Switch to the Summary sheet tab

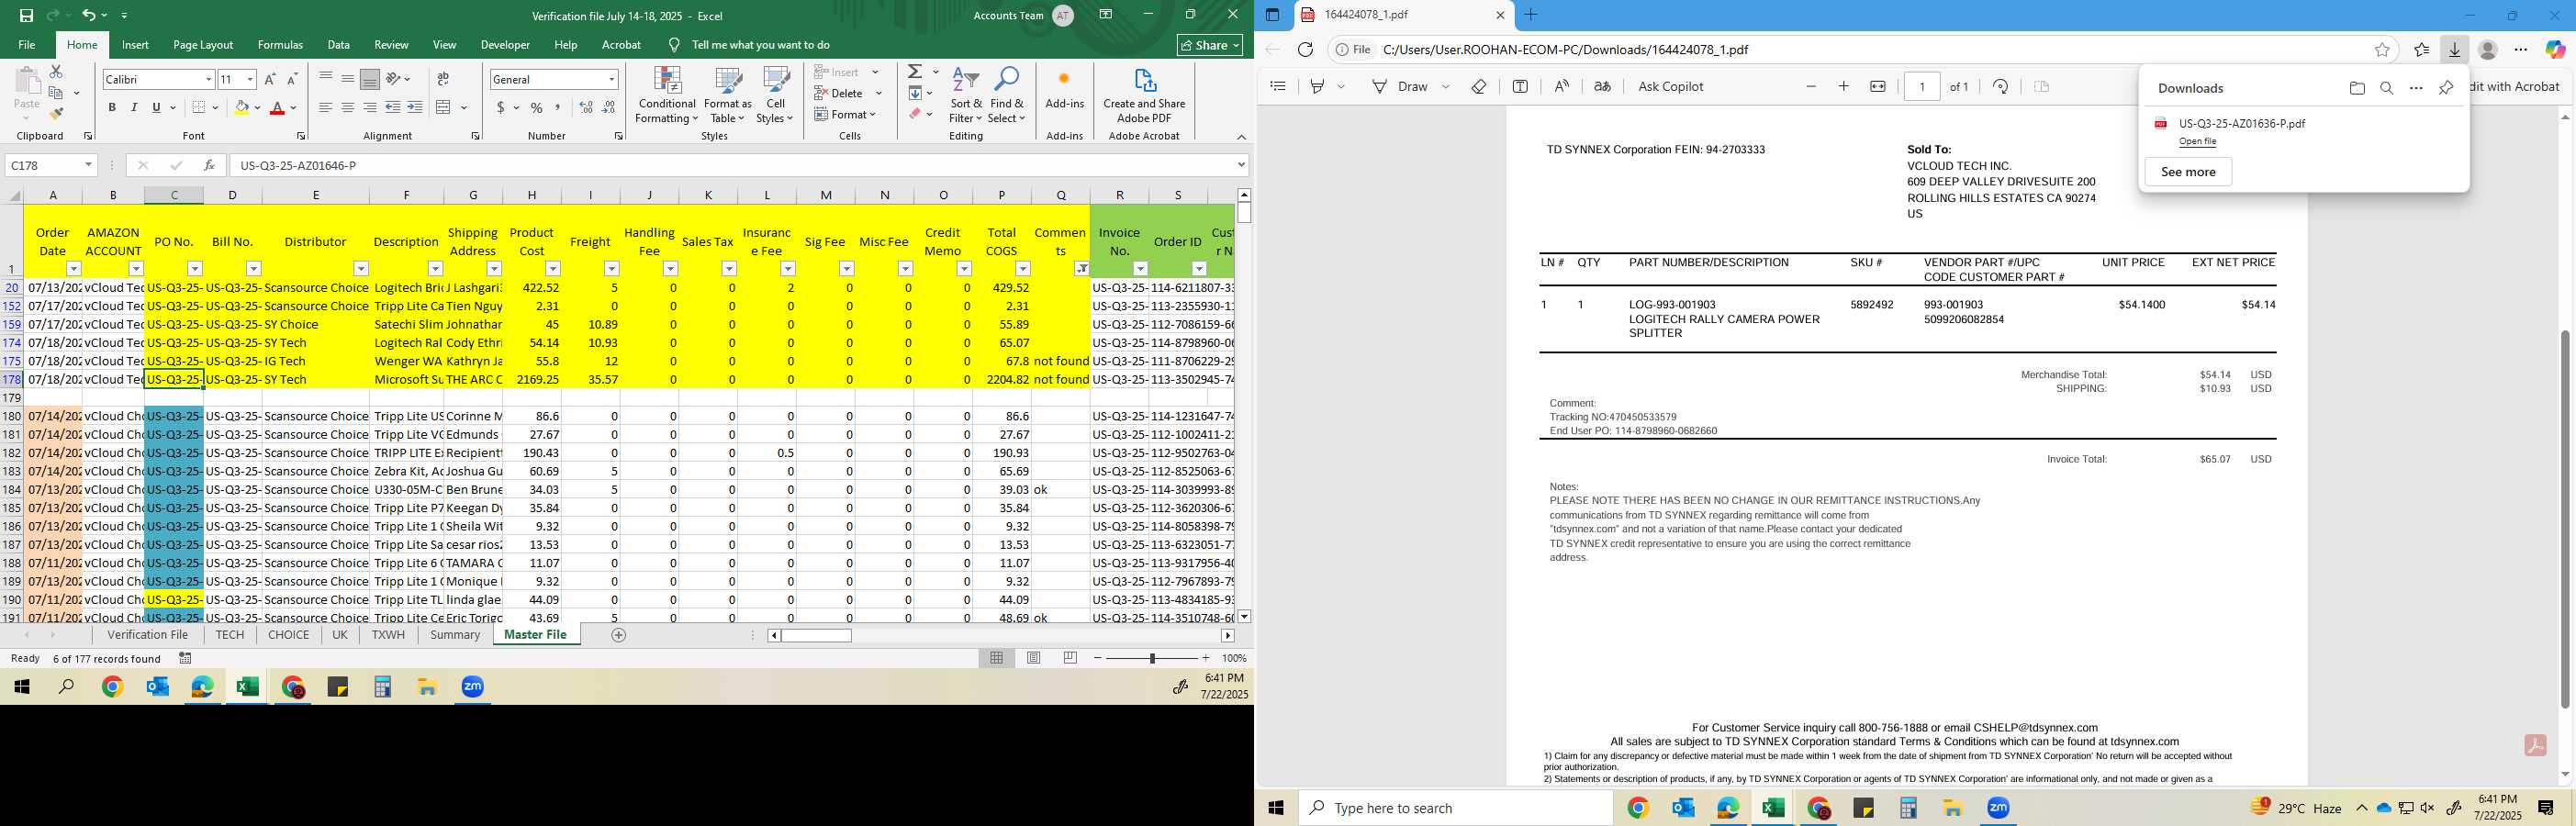point(455,635)
